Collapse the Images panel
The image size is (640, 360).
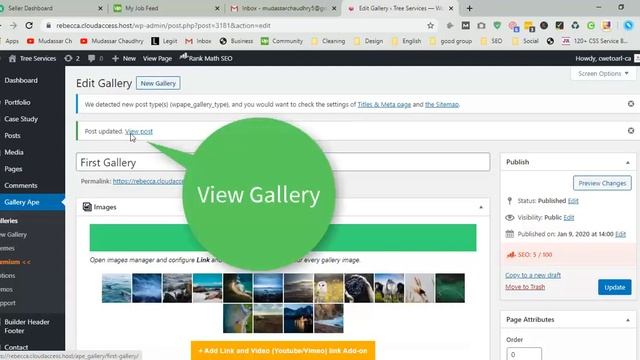(481, 207)
